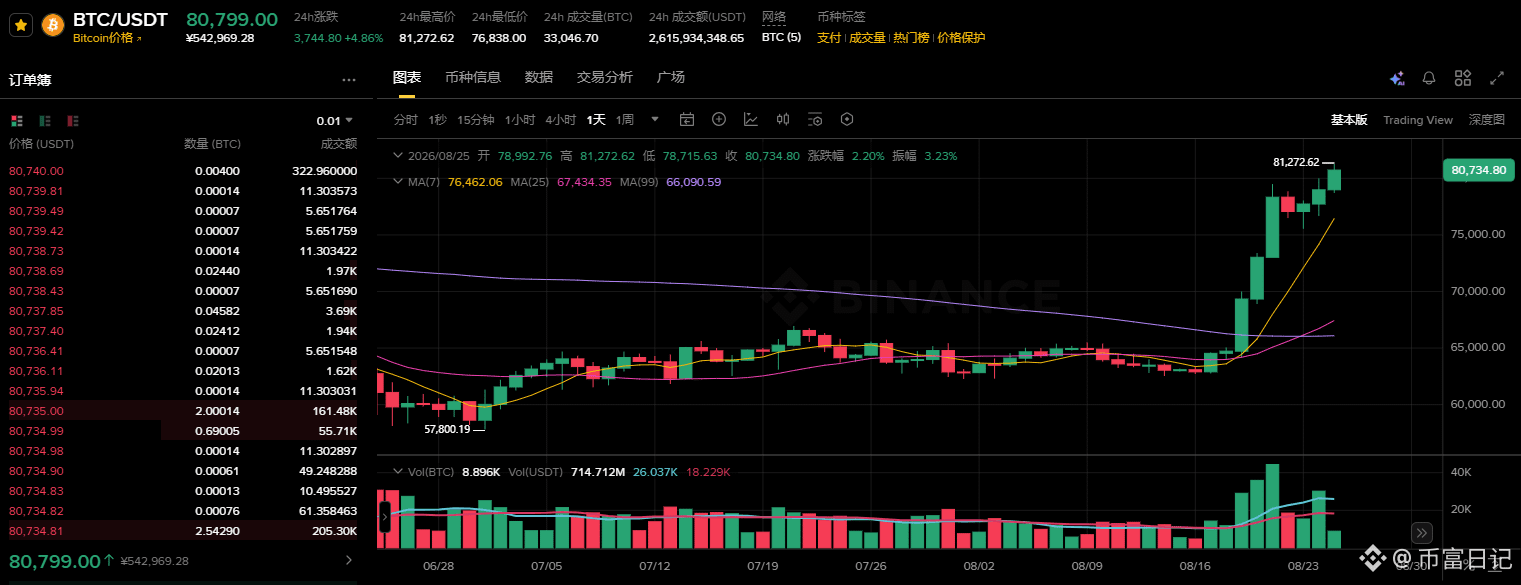Screen dimensions: 1521x585
Task: Click the order row priced 80,735.00
Action: point(183,411)
